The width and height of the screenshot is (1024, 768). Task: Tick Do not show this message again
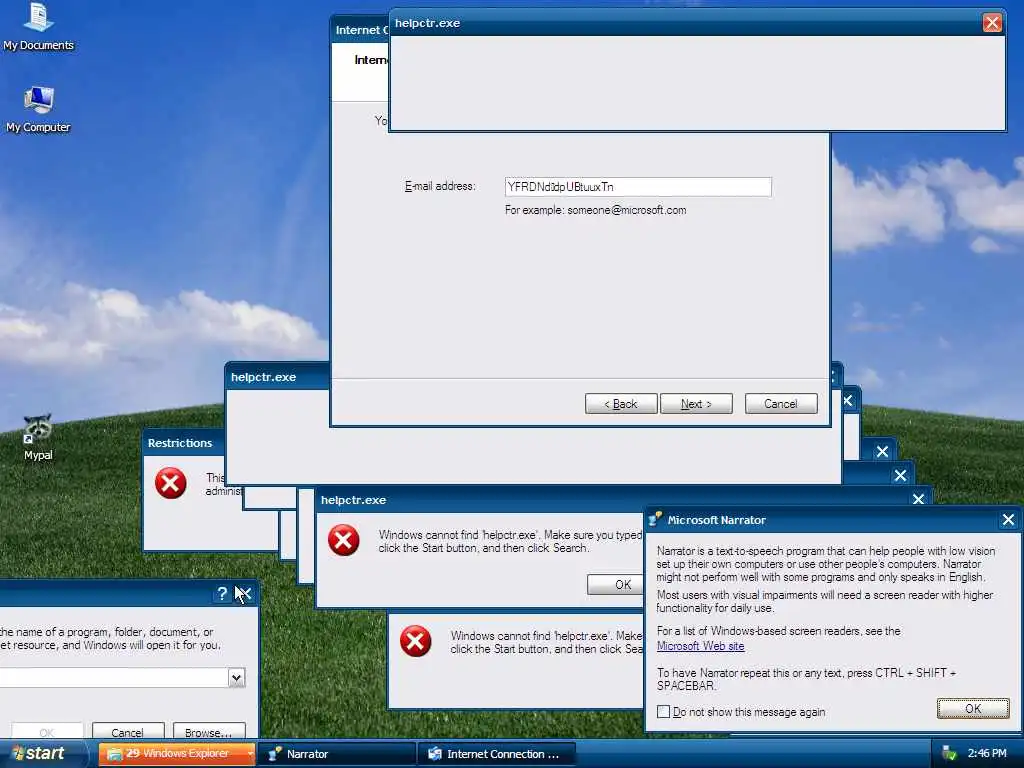[x=664, y=712]
